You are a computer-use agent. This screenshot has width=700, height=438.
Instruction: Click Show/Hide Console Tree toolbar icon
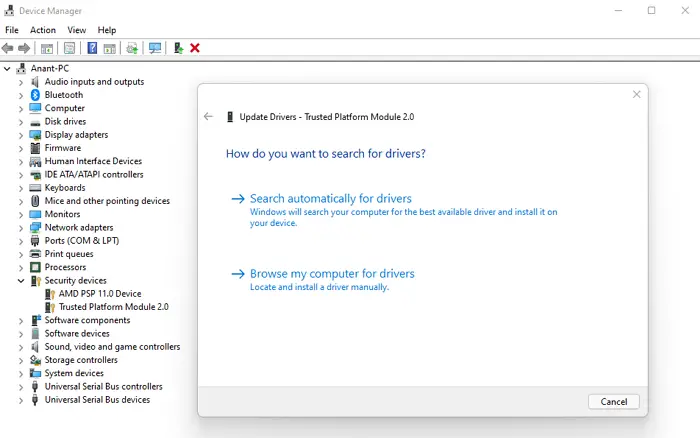[x=47, y=48]
